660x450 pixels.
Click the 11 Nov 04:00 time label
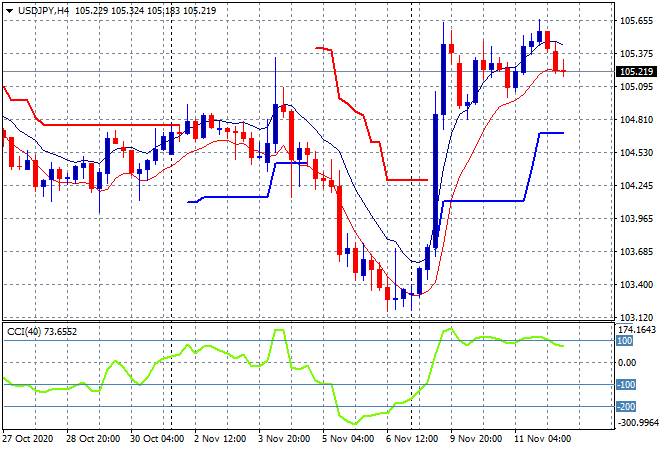tap(543, 439)
